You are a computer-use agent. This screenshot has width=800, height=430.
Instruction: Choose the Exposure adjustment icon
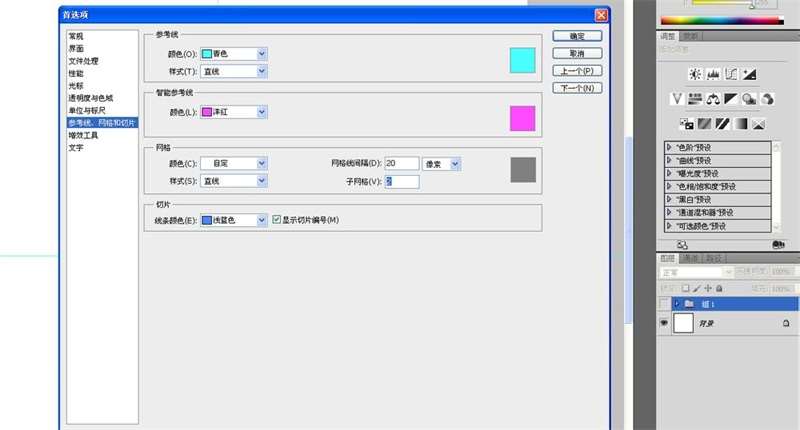tap(749, 74)
